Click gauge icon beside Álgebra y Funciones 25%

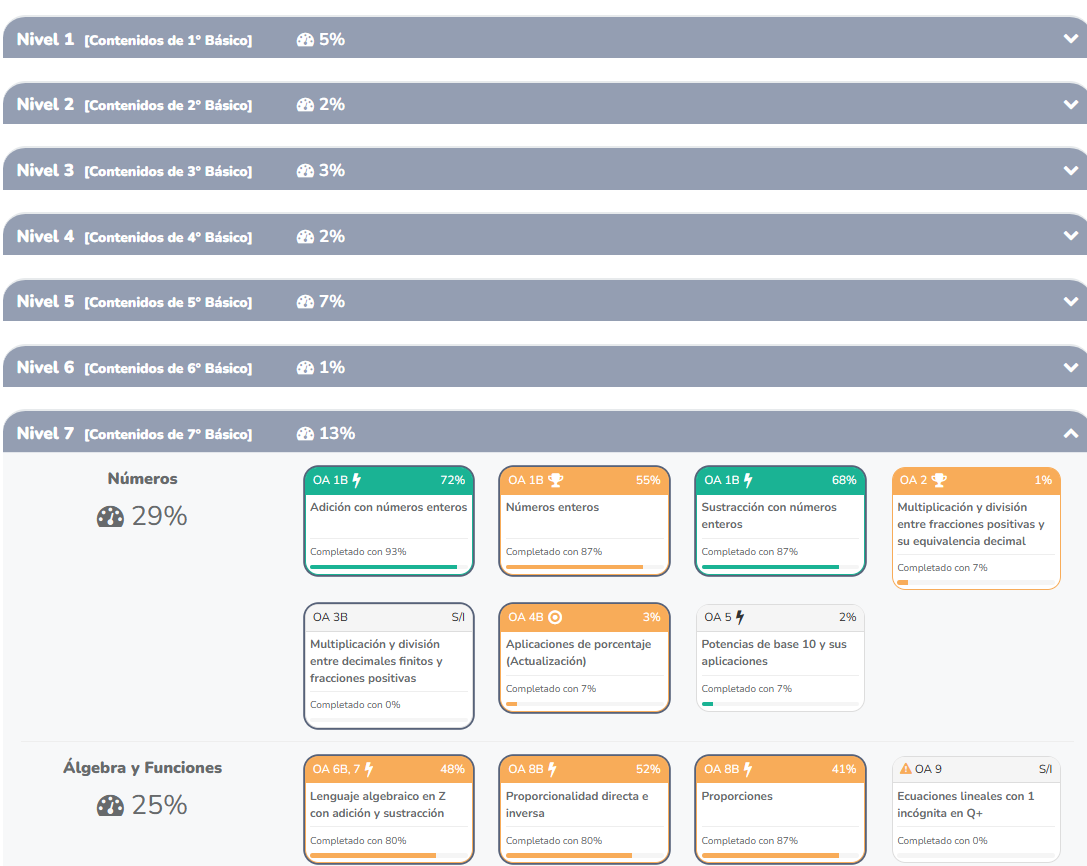111,806
